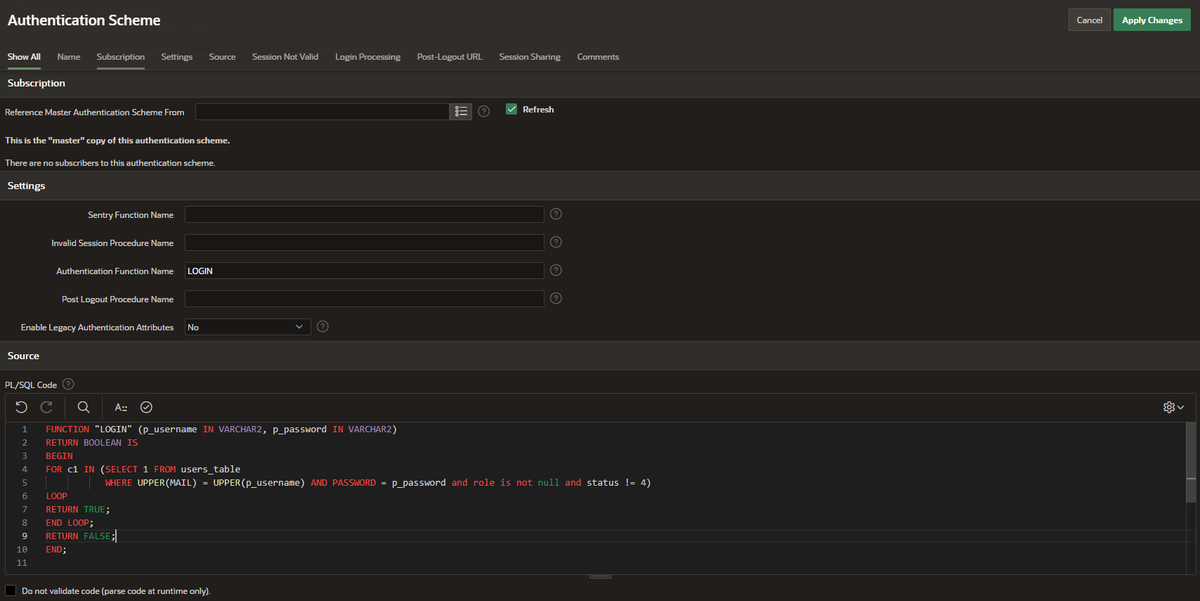Open help for Authentication Function Name
This screenshot has height=601, width=1200.
tap(556, 270)
